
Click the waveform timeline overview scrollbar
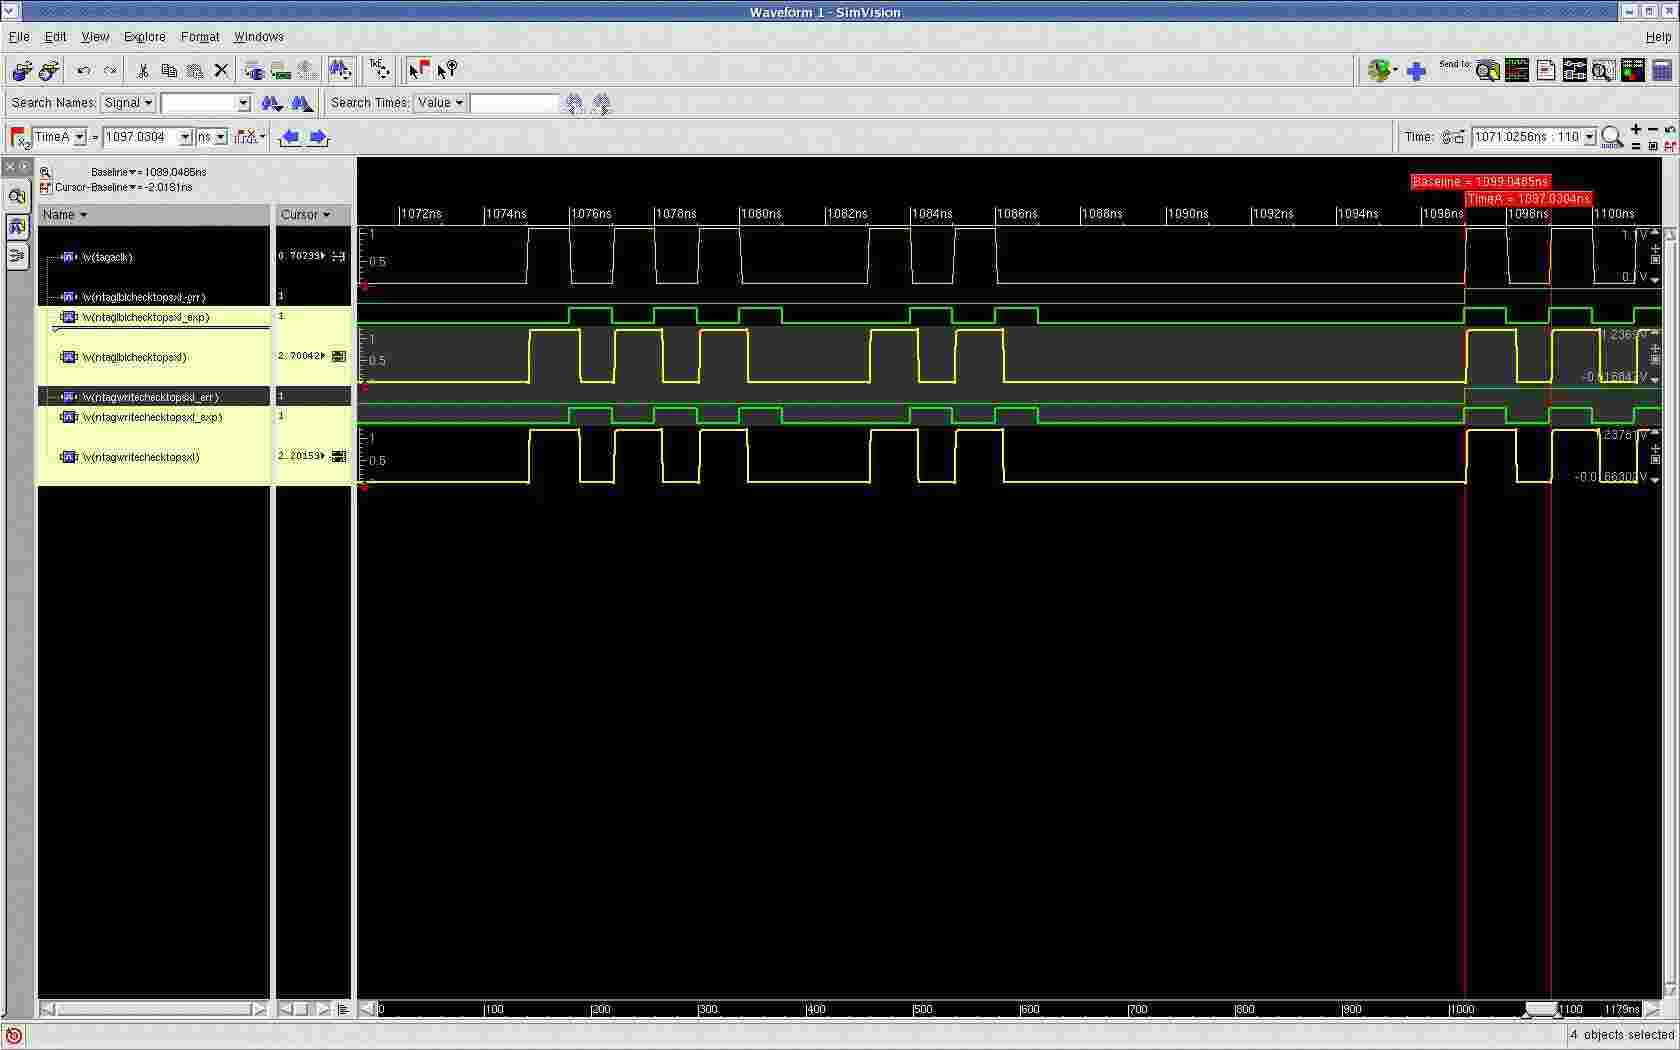(1540, 1009)
